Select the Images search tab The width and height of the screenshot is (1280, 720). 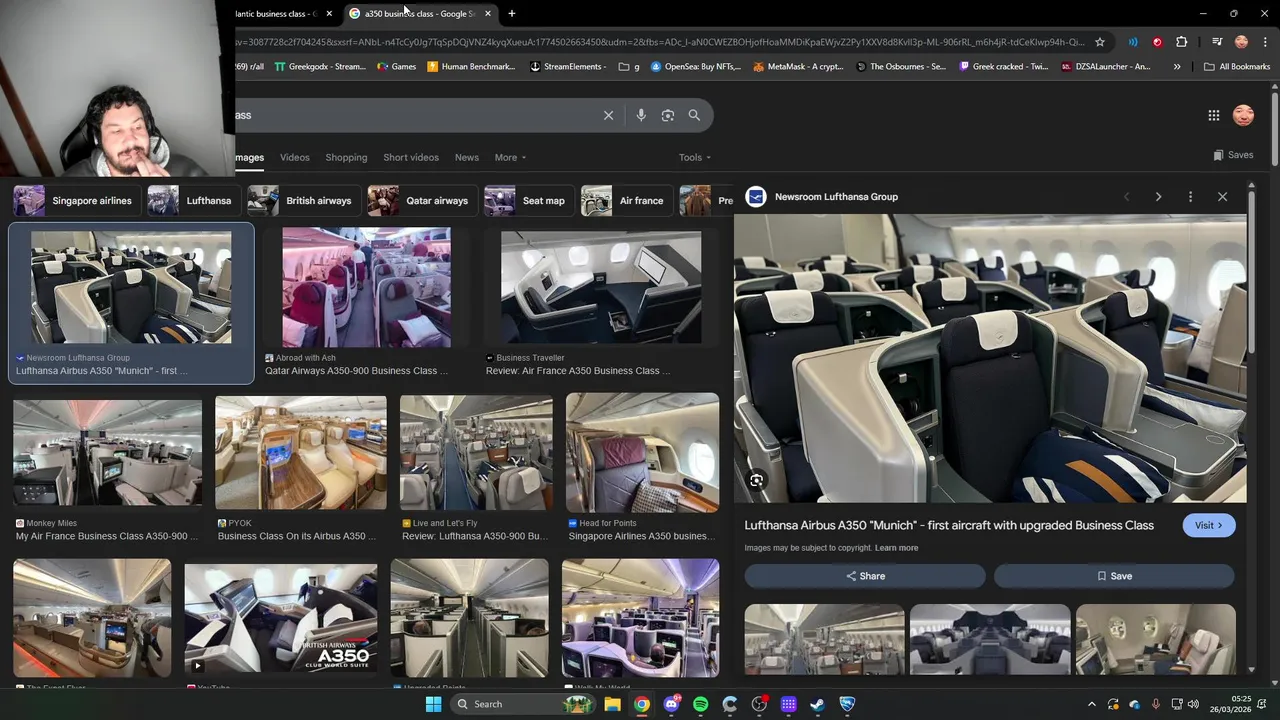[x=249, y=157]
